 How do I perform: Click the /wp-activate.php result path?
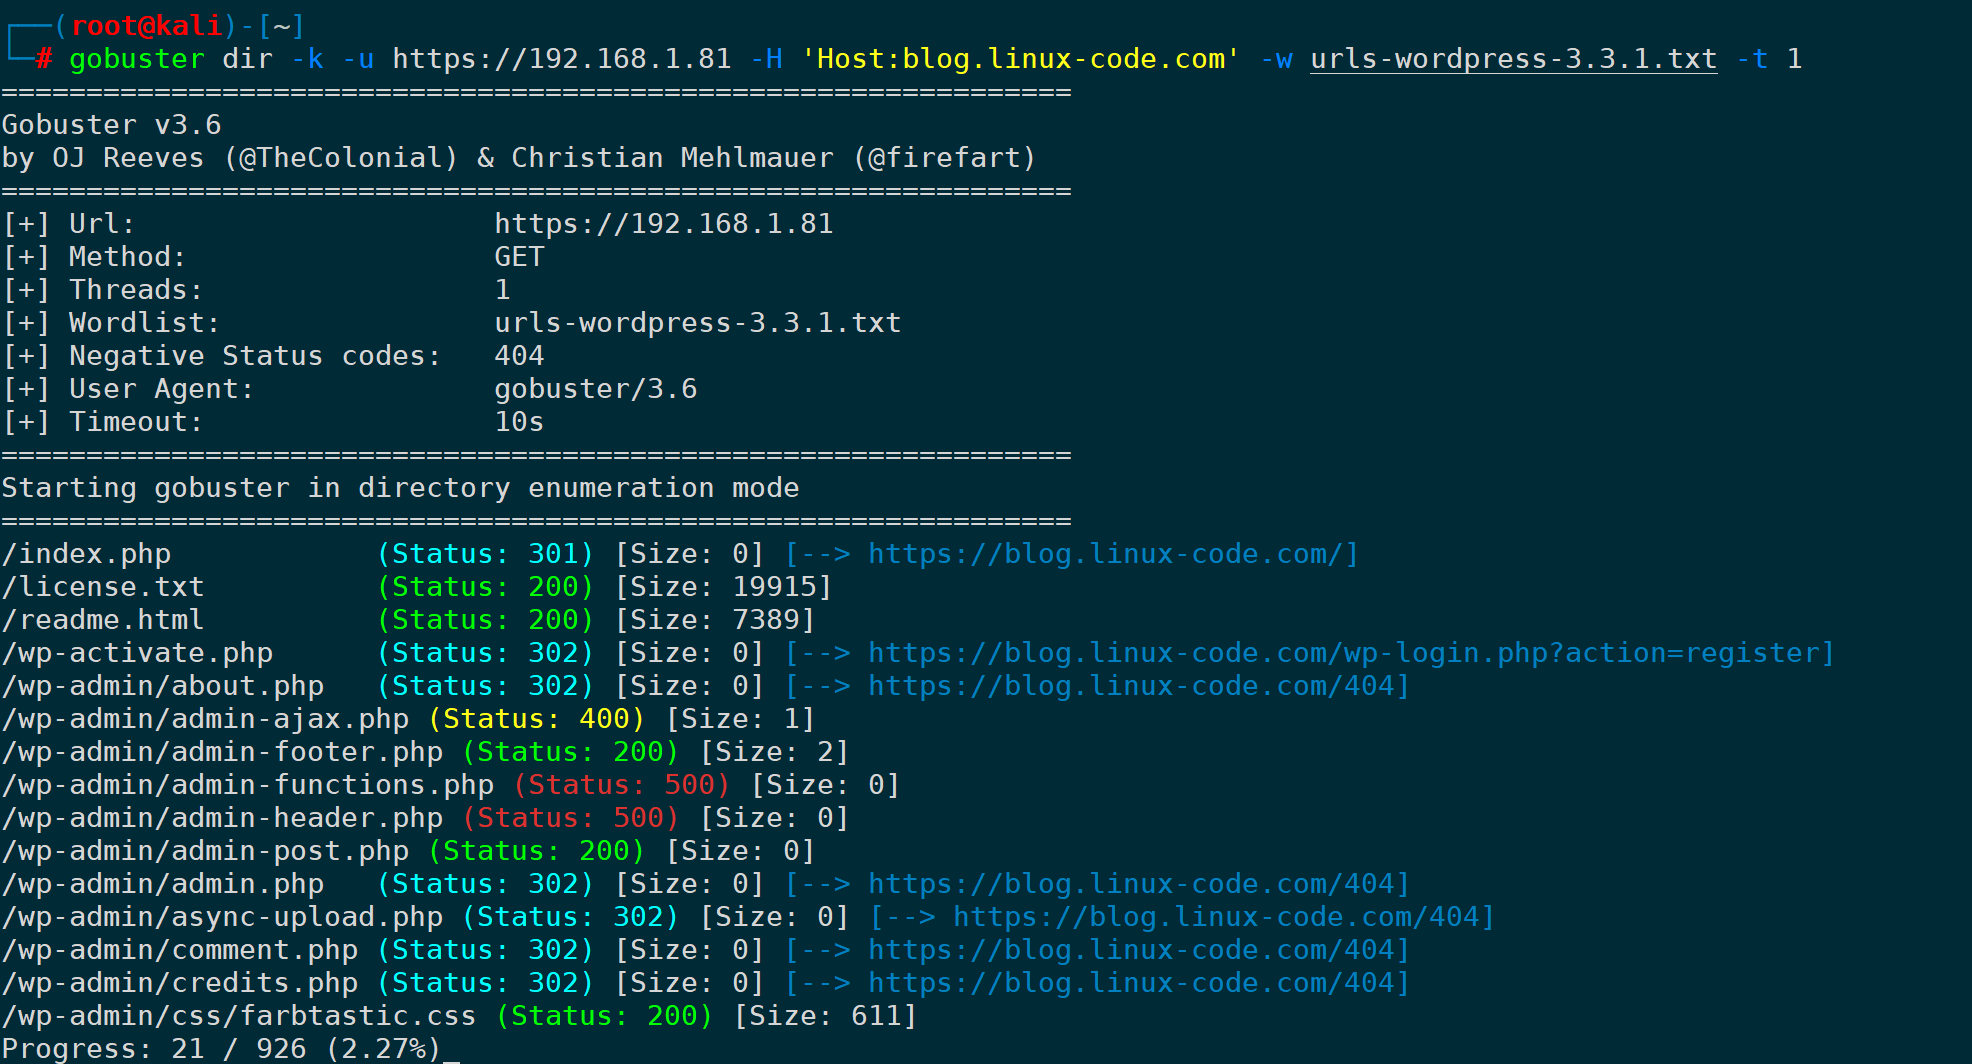pyautogui.click(x=138, y=653)
